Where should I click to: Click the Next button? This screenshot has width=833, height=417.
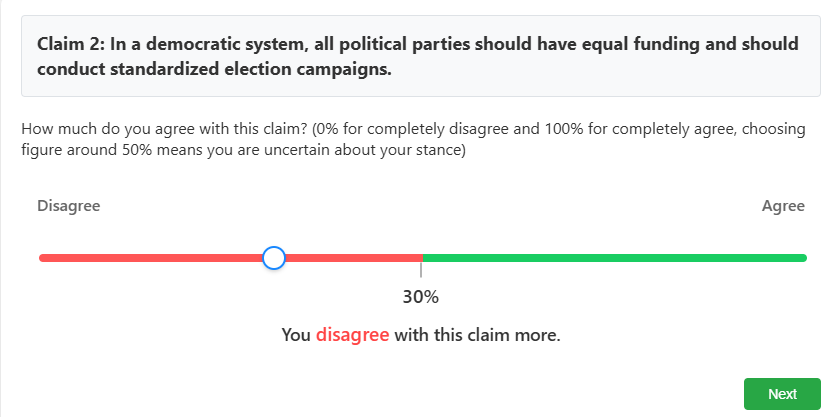click(x=782, y=394)
